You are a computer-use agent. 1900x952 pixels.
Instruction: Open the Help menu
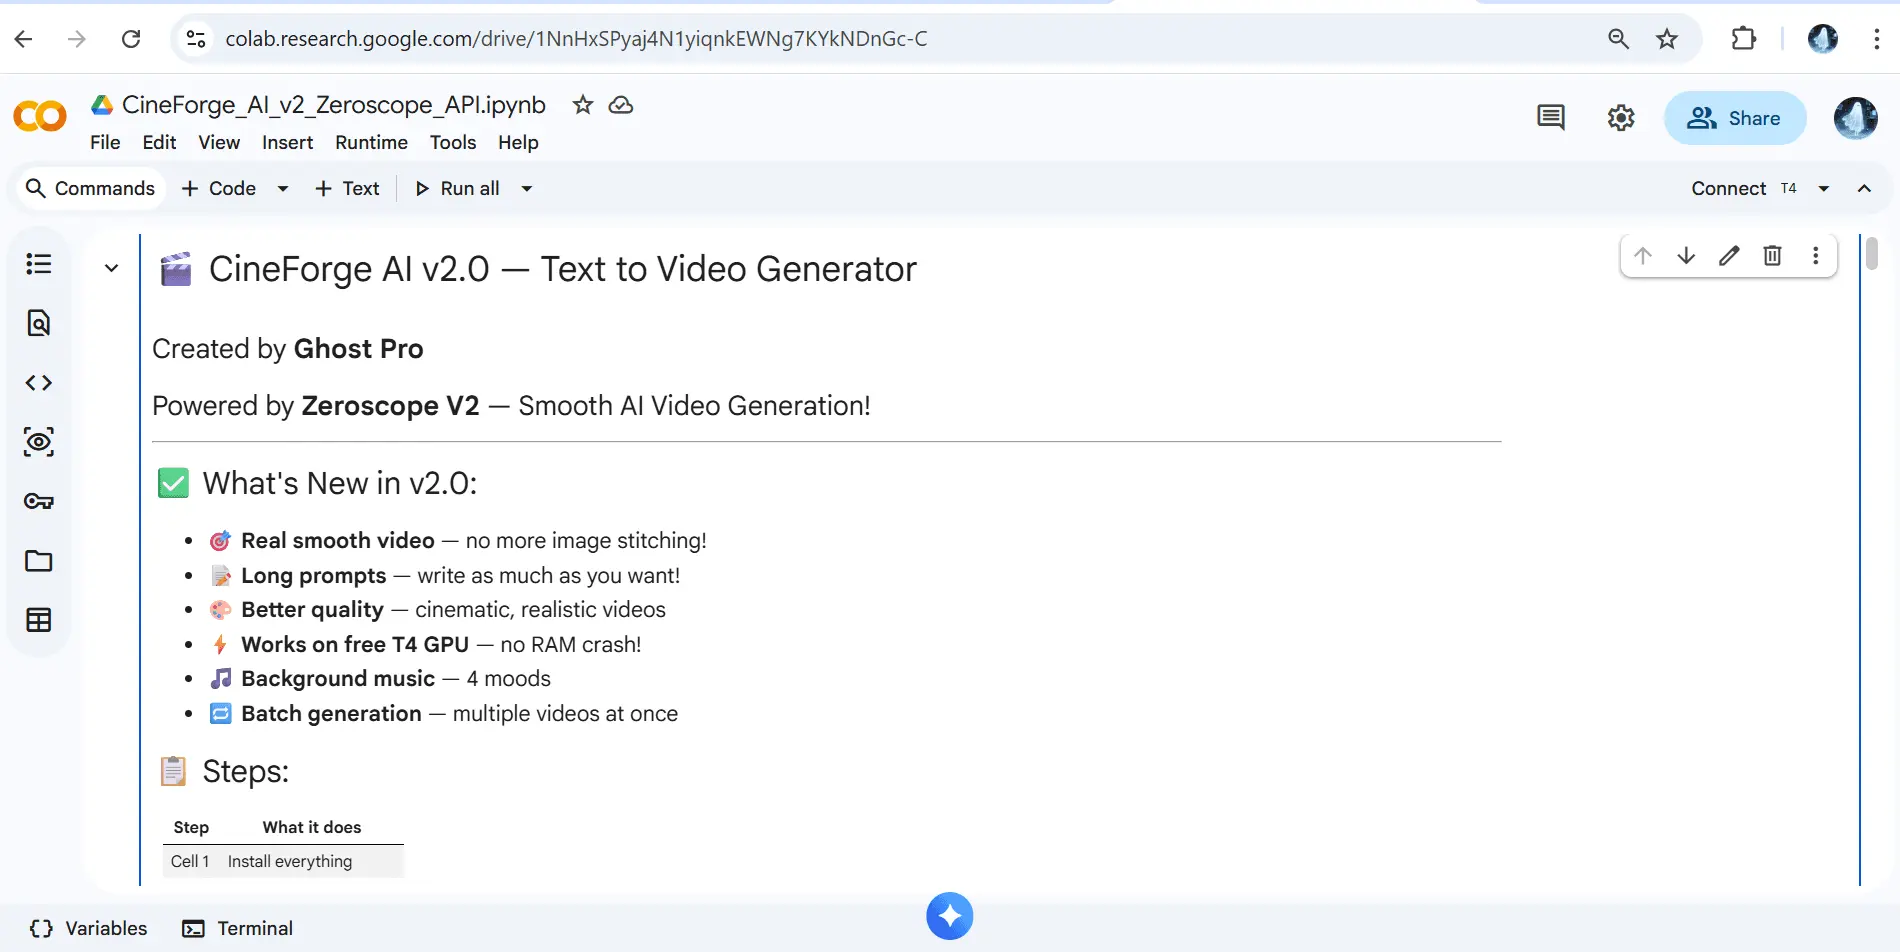coord(518,143)
